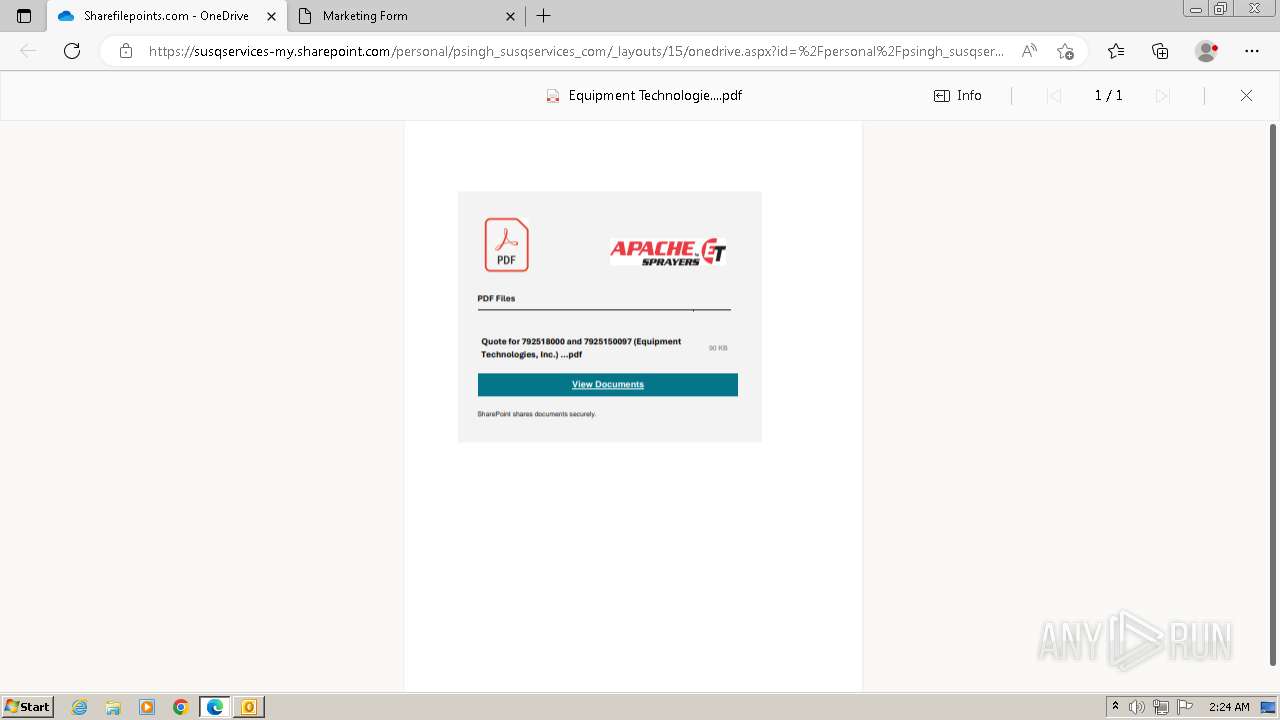View site information lock icon
Screen dimensions: 1280x720
point(126,51)
